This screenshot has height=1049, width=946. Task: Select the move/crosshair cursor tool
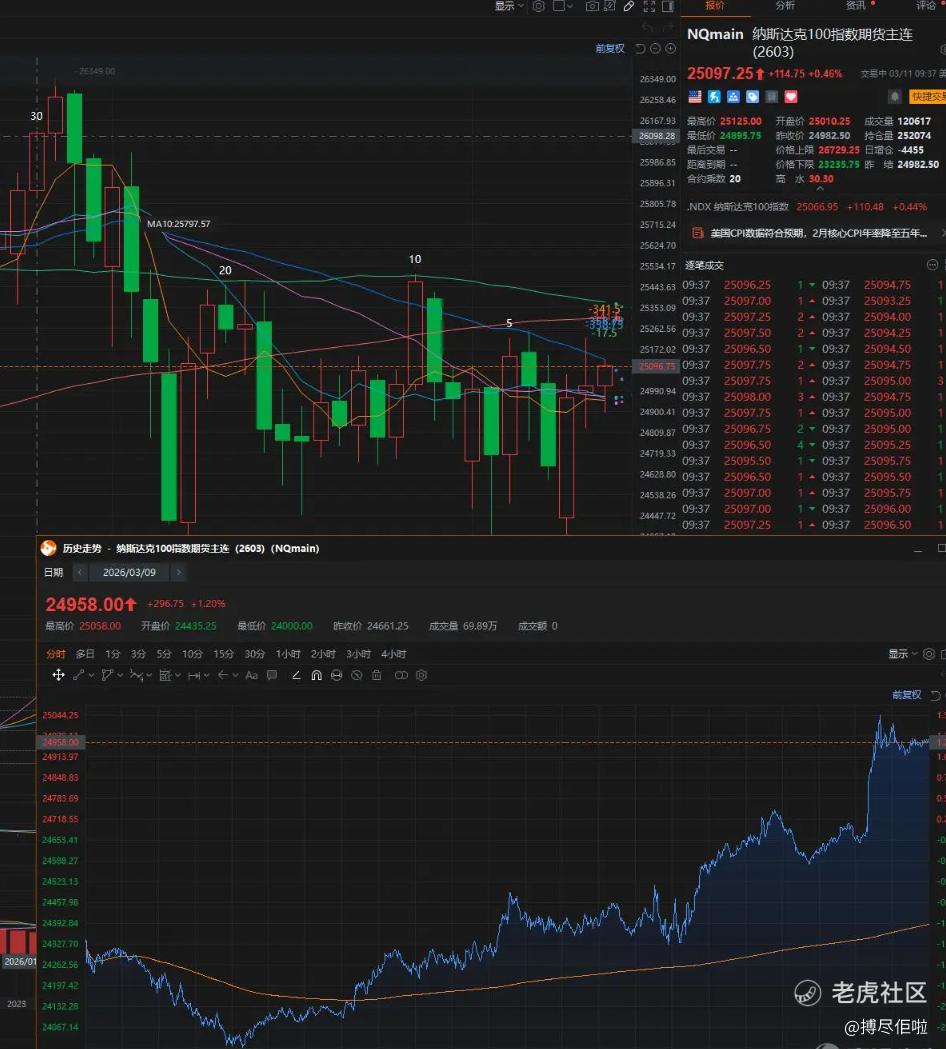tap(58, 675)
